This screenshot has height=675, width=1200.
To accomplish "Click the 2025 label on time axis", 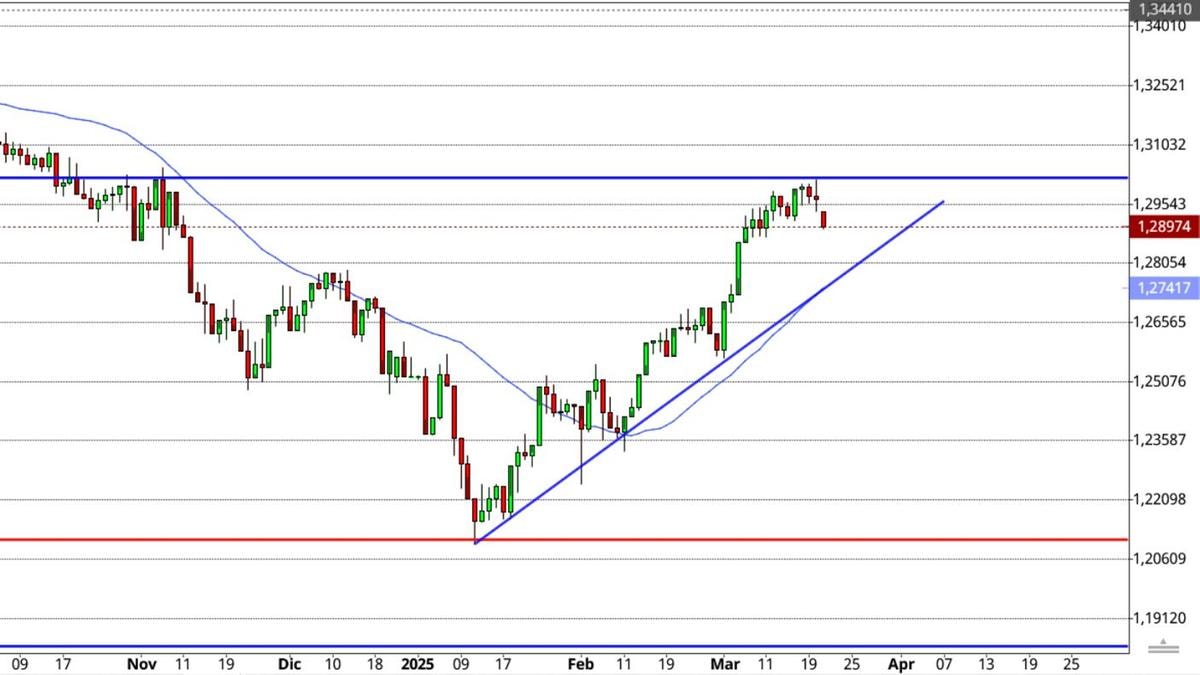I will tap(418, 664).
